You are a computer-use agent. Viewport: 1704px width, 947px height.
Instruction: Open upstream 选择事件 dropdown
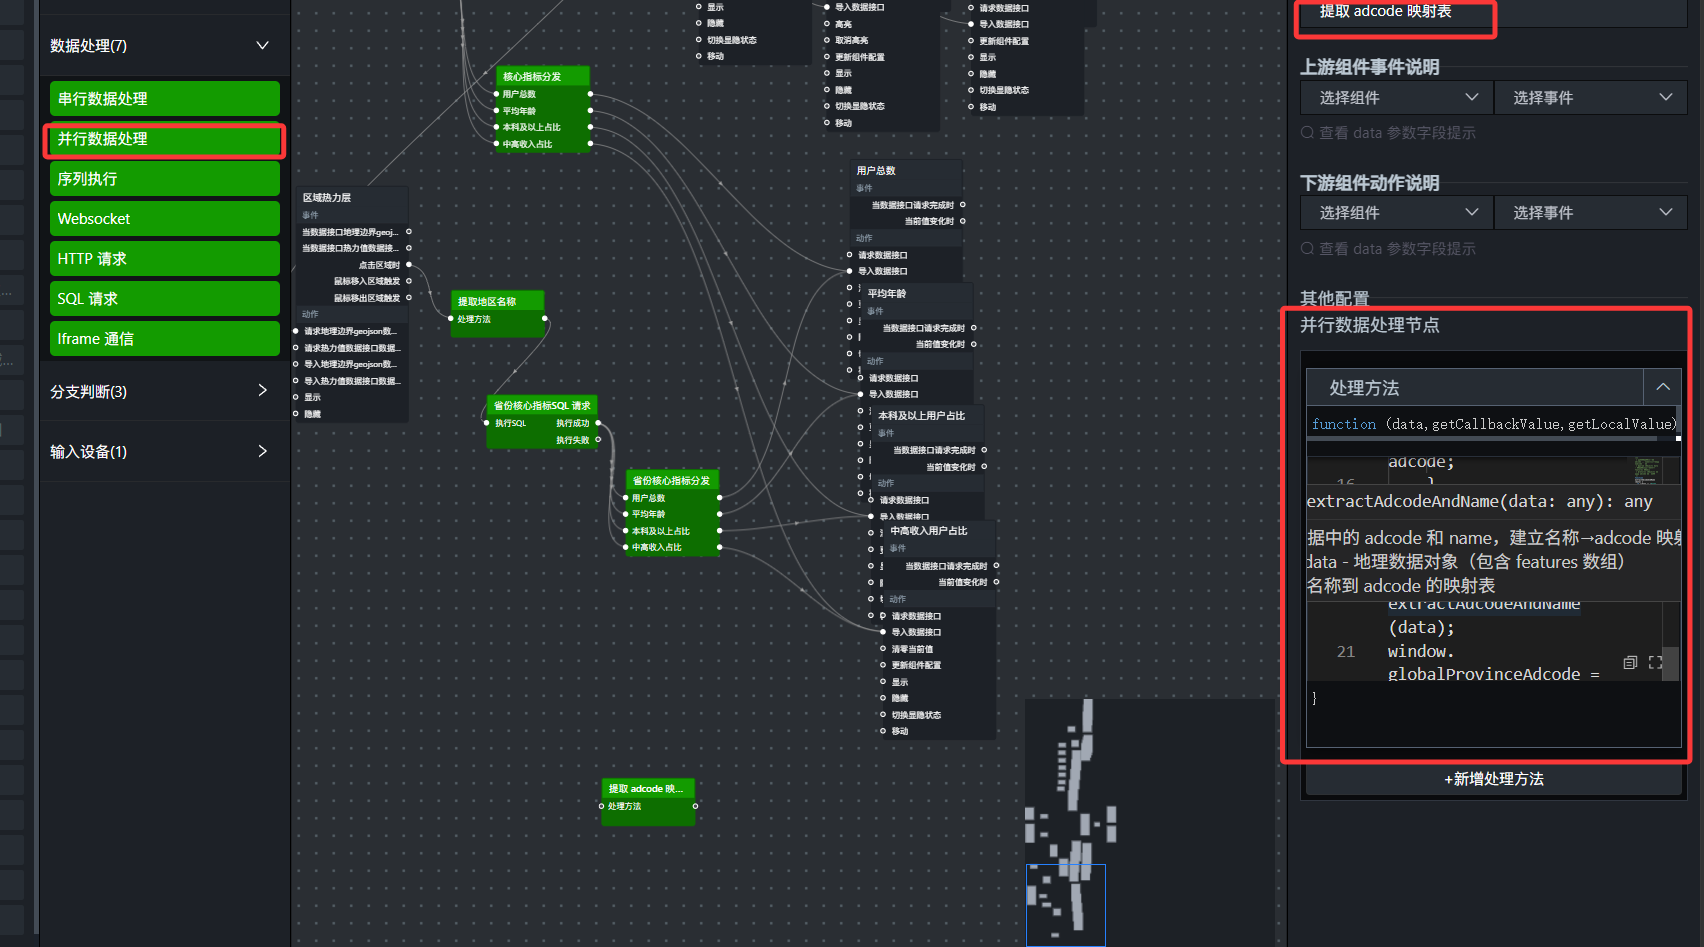(x=1590, y=97)
